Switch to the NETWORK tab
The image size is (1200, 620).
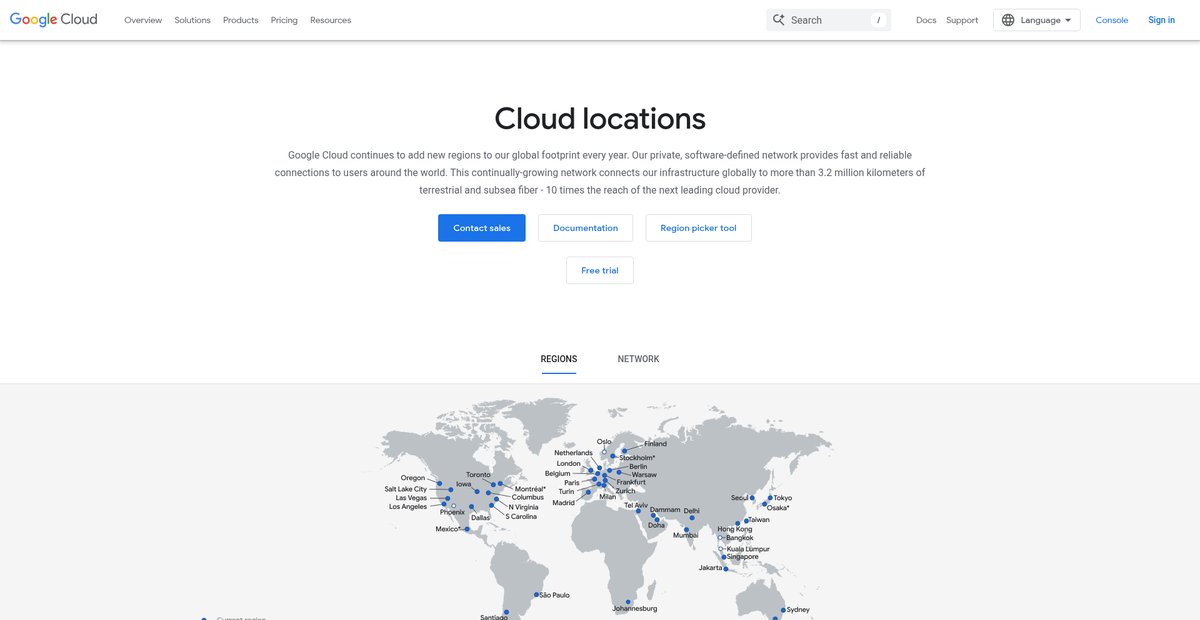pos(638,359)
